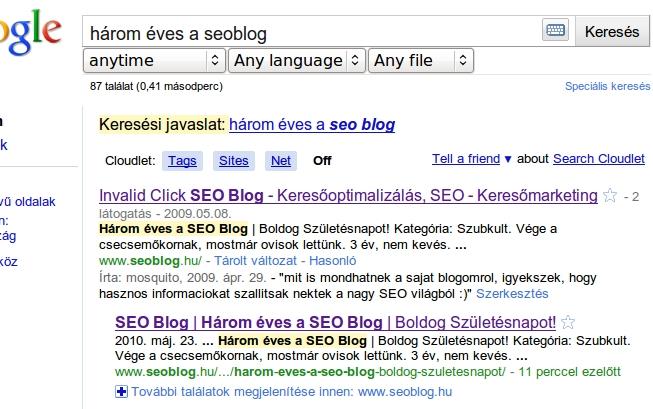Open the Any file type dropdown

(421, 60)
